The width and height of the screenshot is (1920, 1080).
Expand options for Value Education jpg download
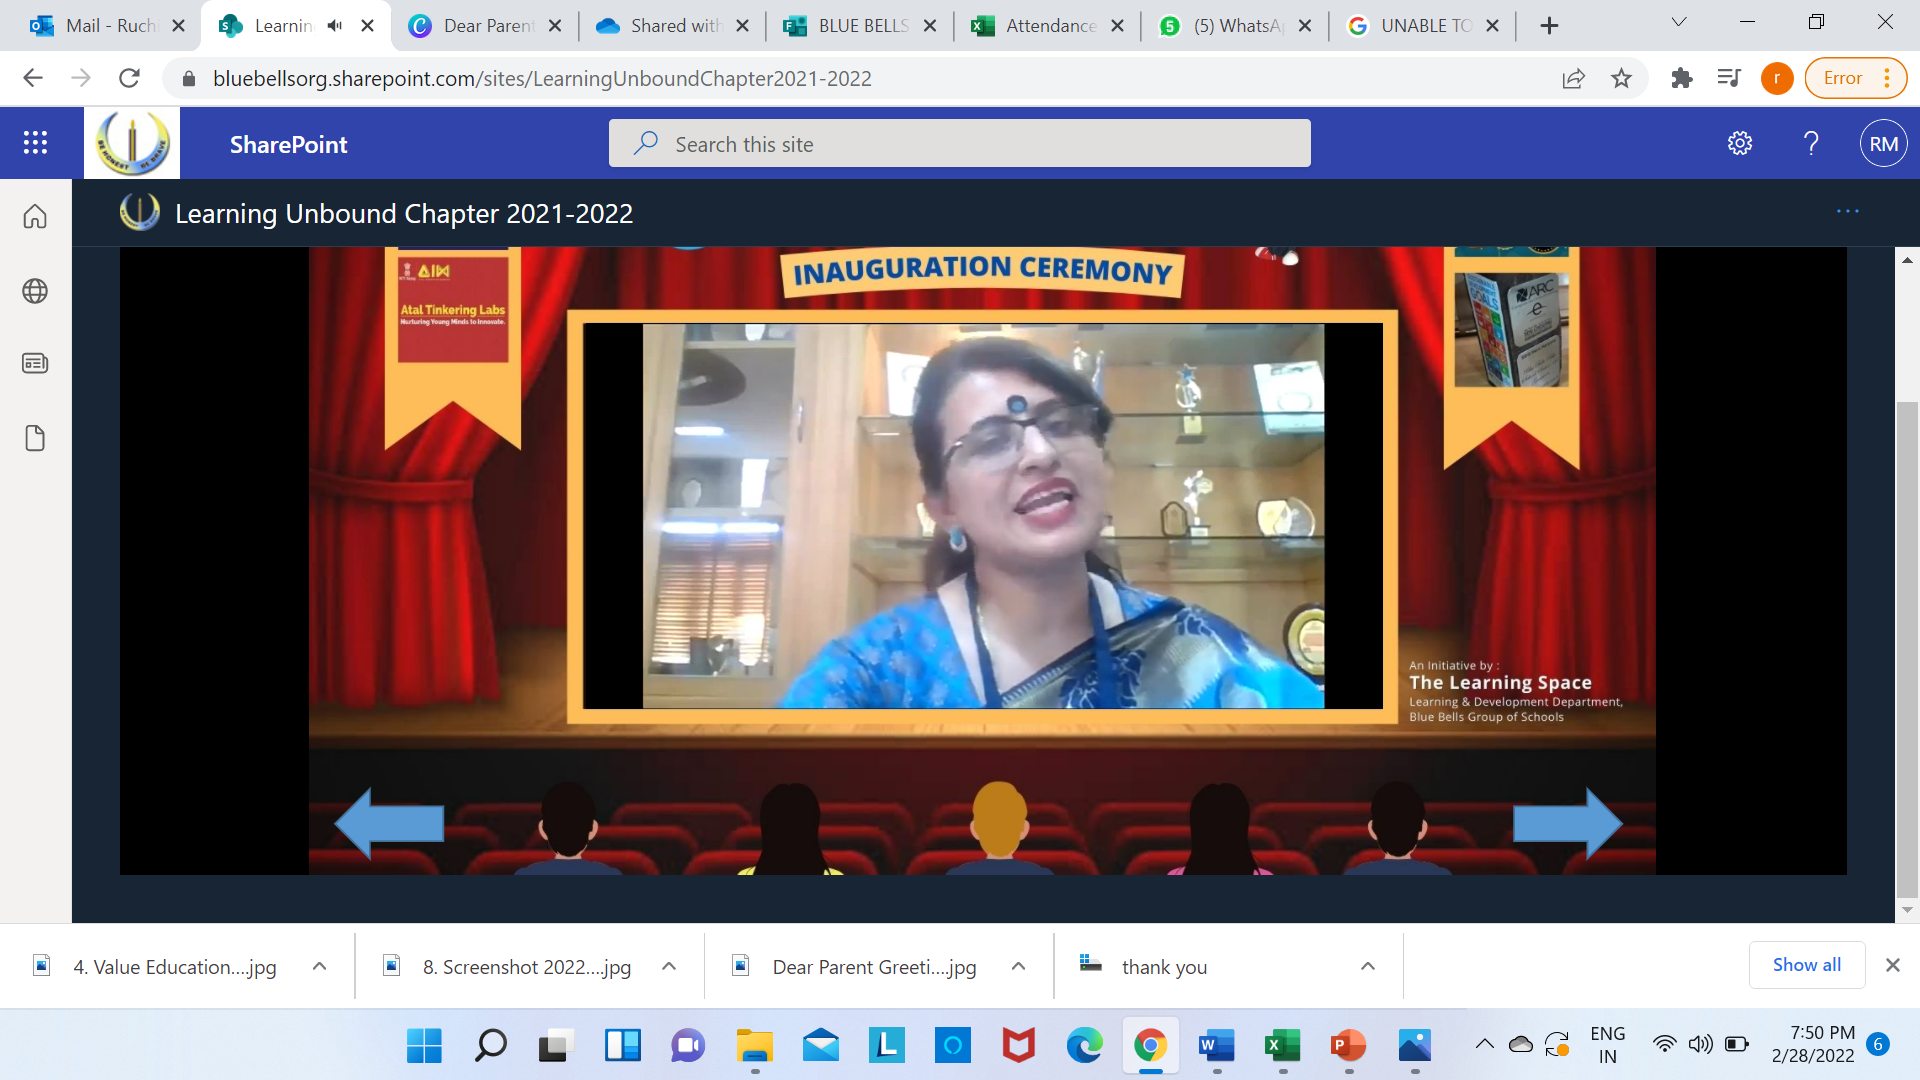pos(319,966)
